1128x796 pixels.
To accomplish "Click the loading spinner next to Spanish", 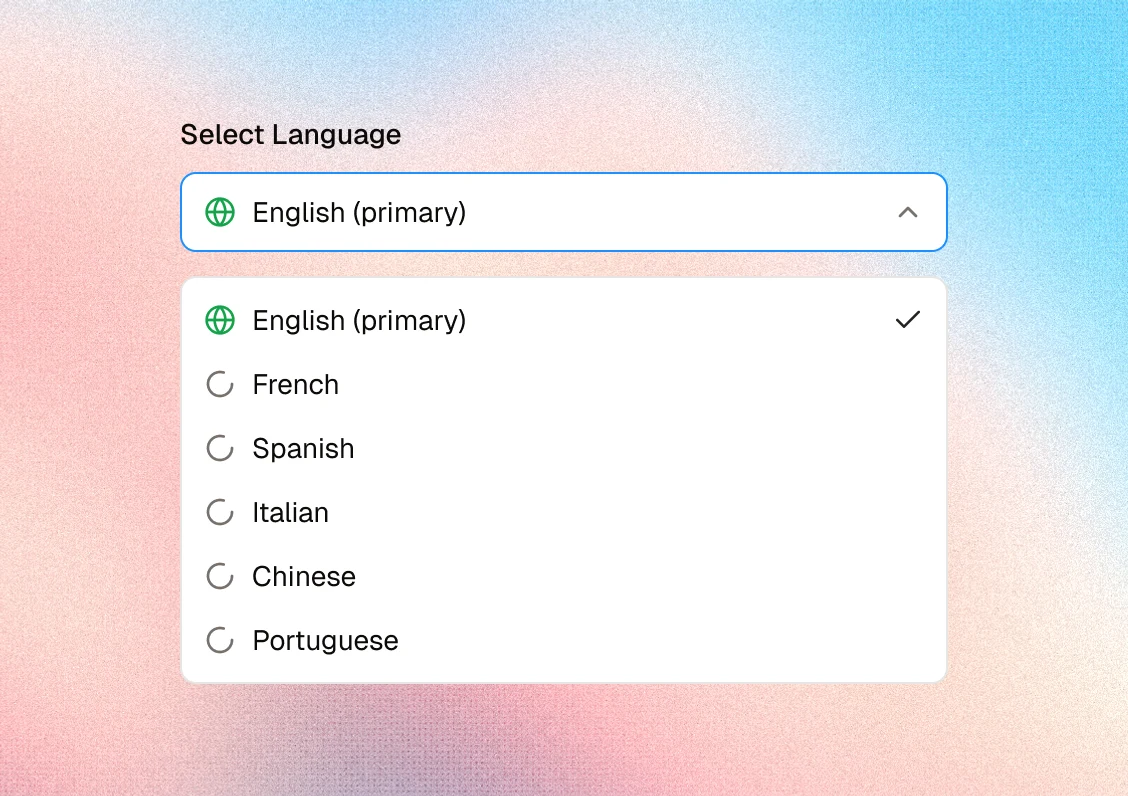I will point(220,448).
